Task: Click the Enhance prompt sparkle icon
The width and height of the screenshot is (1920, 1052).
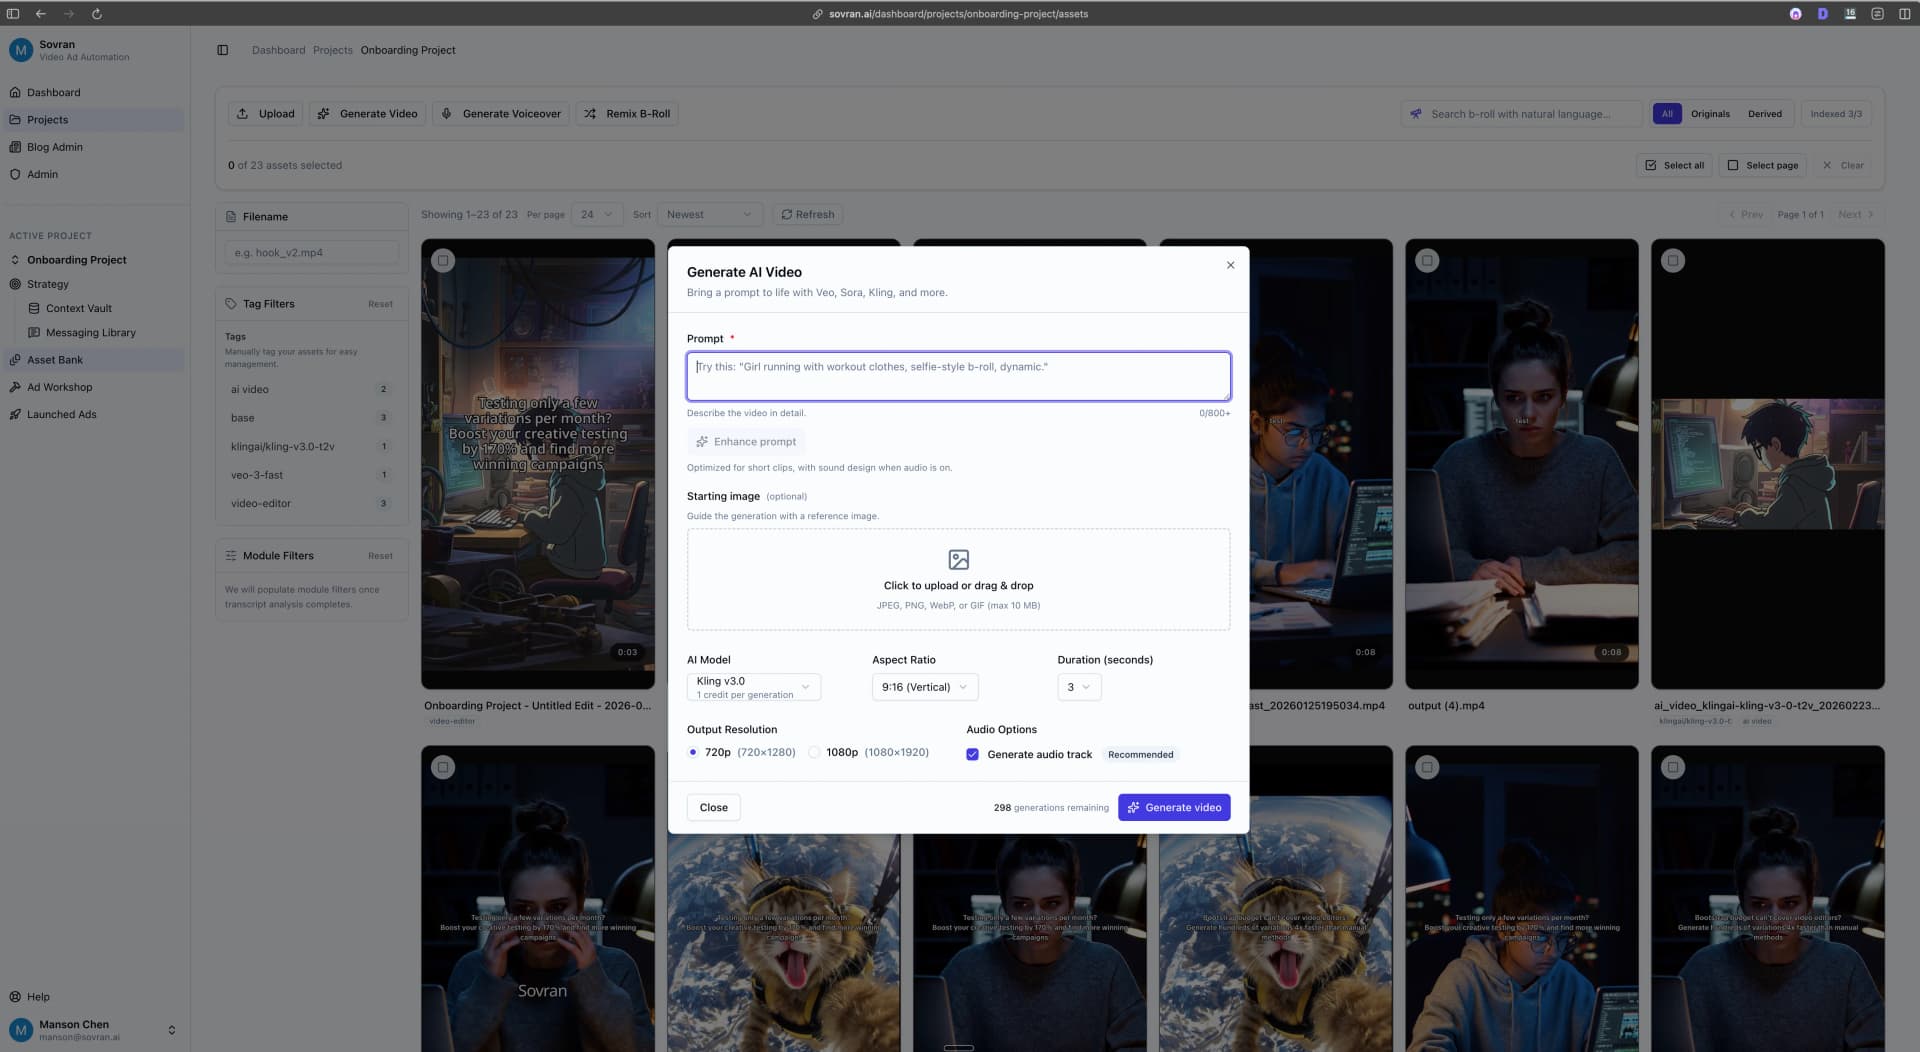Action: [x=701, y=441]
